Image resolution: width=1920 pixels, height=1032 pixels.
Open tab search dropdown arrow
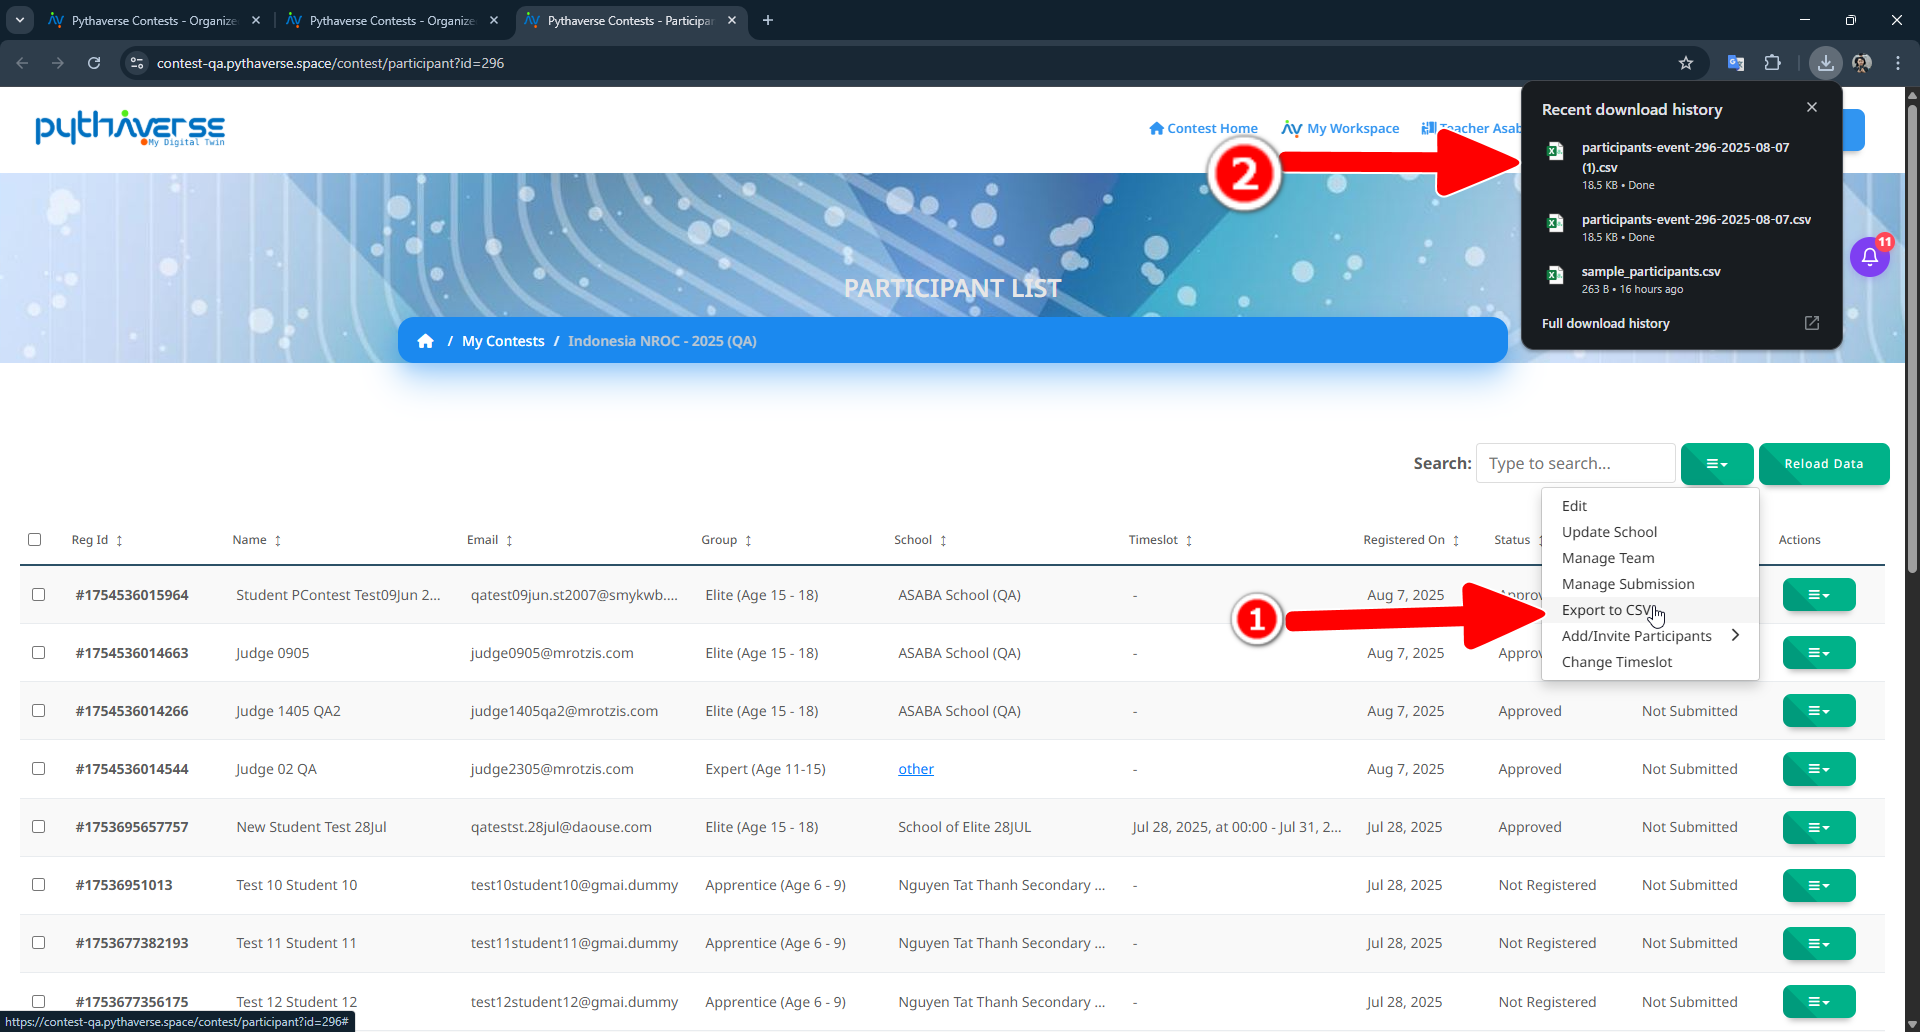point(19,20)
